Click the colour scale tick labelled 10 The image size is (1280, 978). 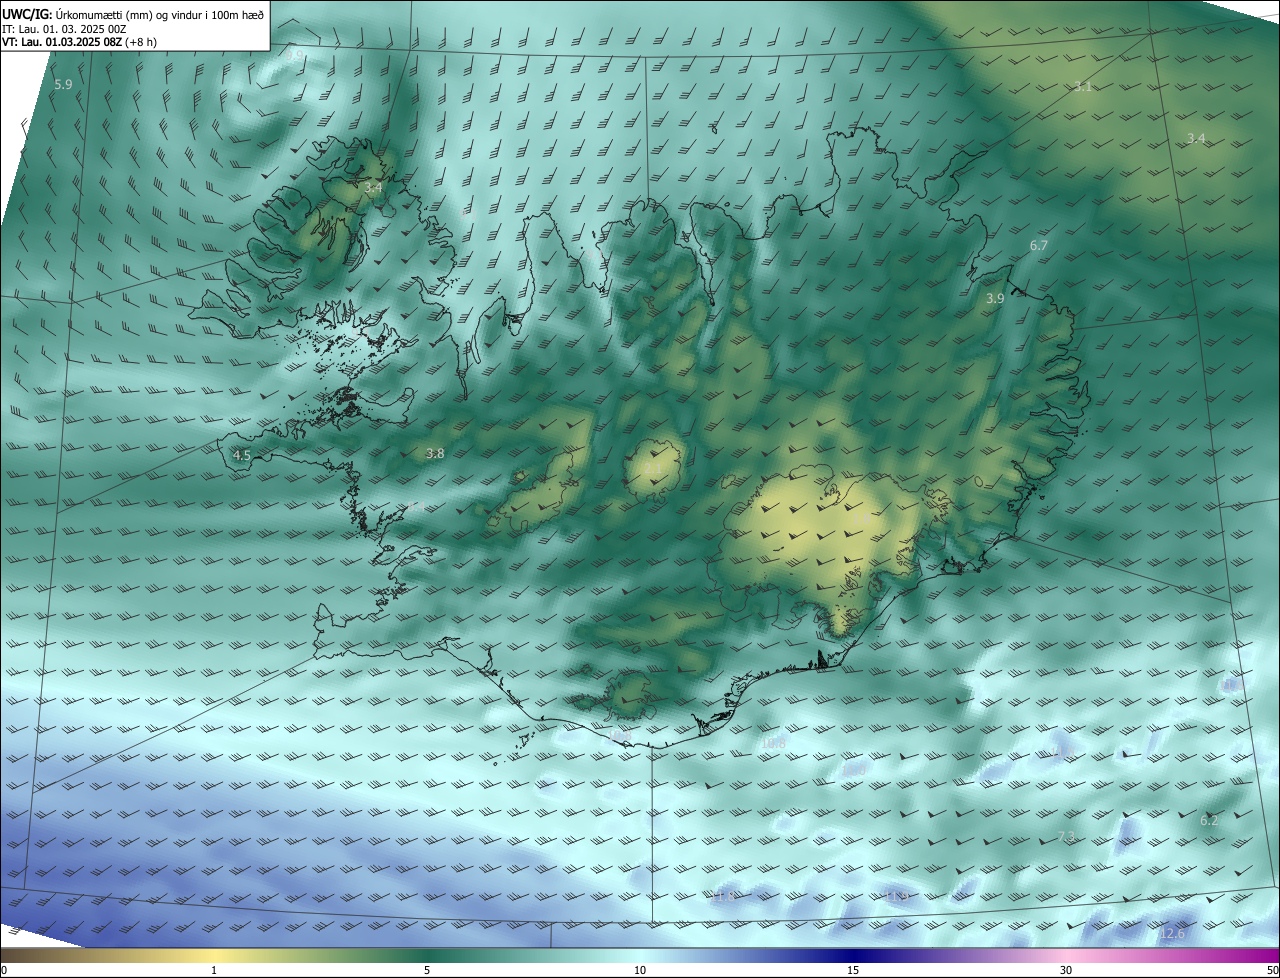click(x=640, y=970)
